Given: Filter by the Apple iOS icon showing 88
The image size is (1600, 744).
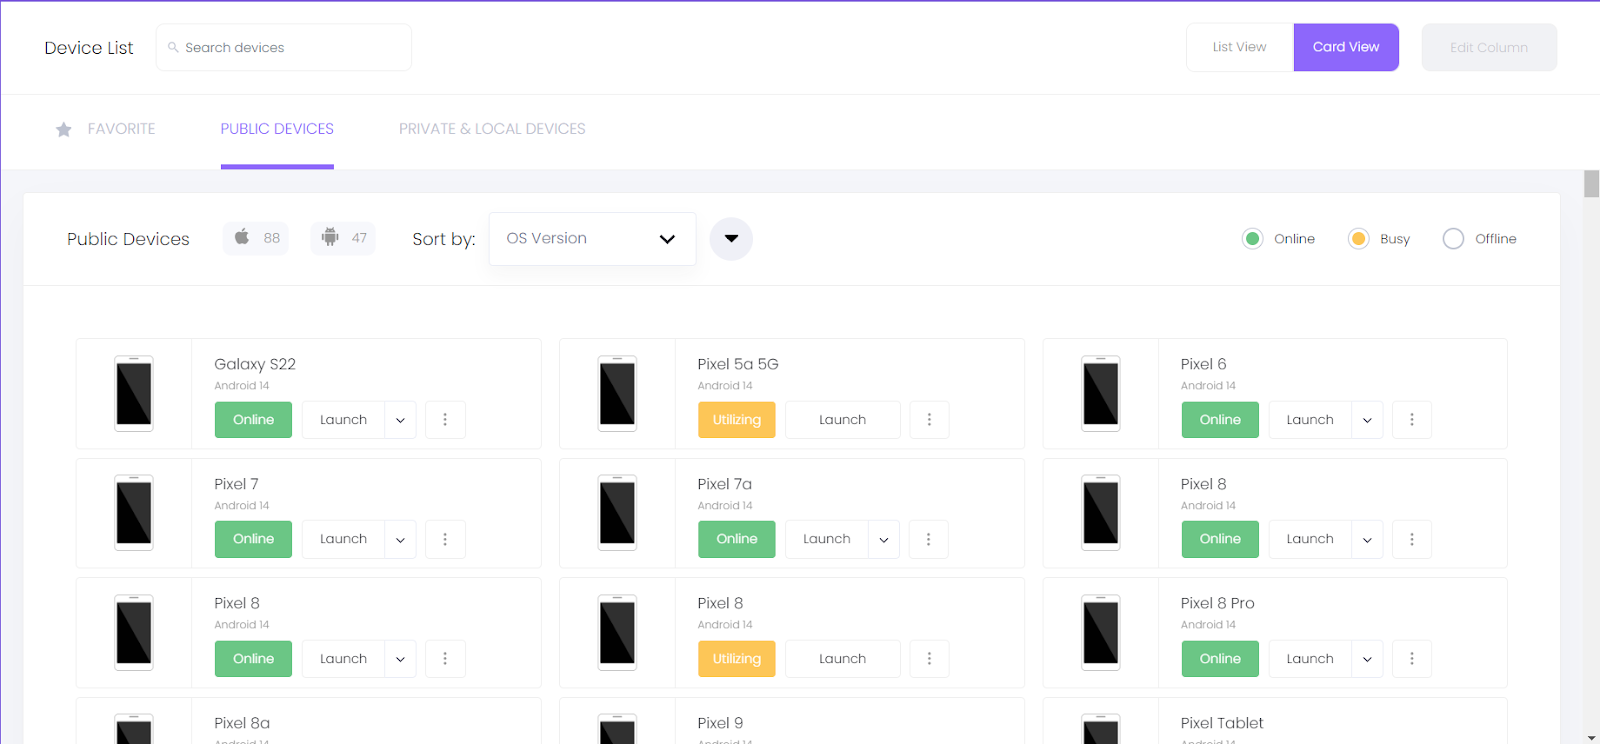Looking at the screenshot, I should 256,238.
